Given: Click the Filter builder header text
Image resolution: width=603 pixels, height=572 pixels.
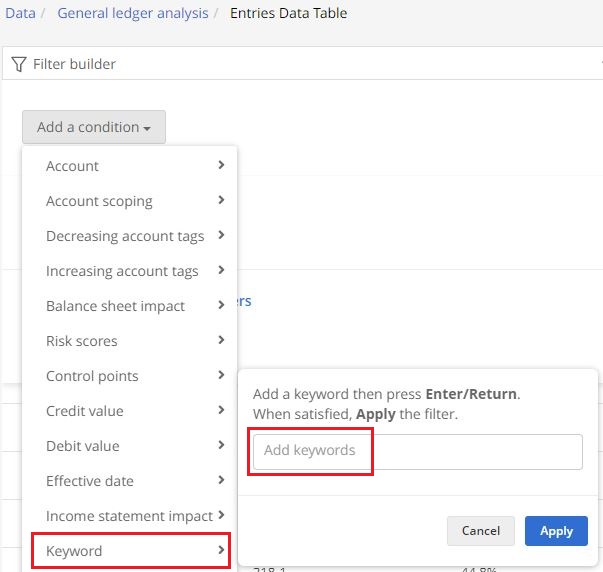Looking at the screenshot, I should [74, 64].
